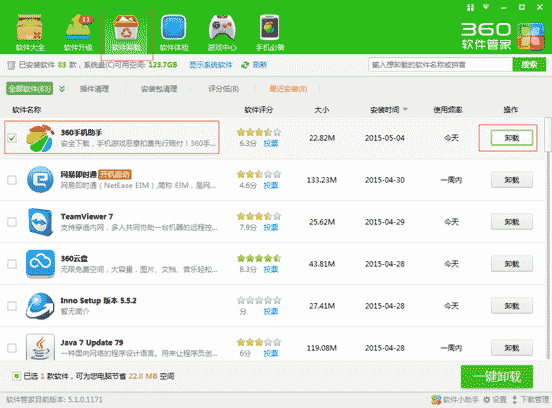Expand the chevron next to 全部软件

62,89
